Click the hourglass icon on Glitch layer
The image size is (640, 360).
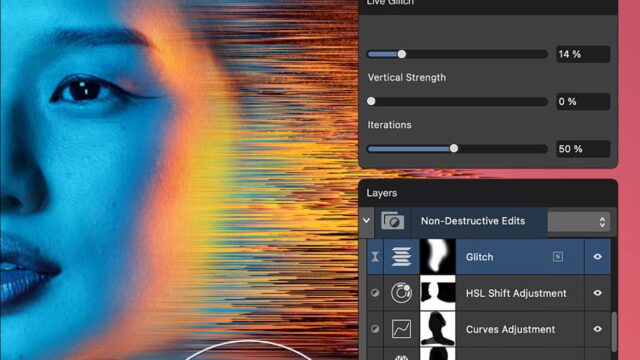[x=375, y=257]
